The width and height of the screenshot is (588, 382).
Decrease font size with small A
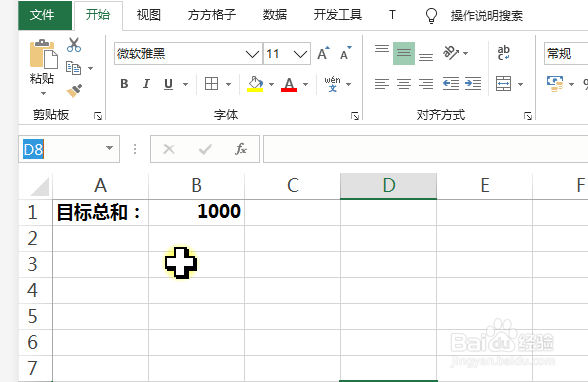pyautogui.click(x=345, y=54)
